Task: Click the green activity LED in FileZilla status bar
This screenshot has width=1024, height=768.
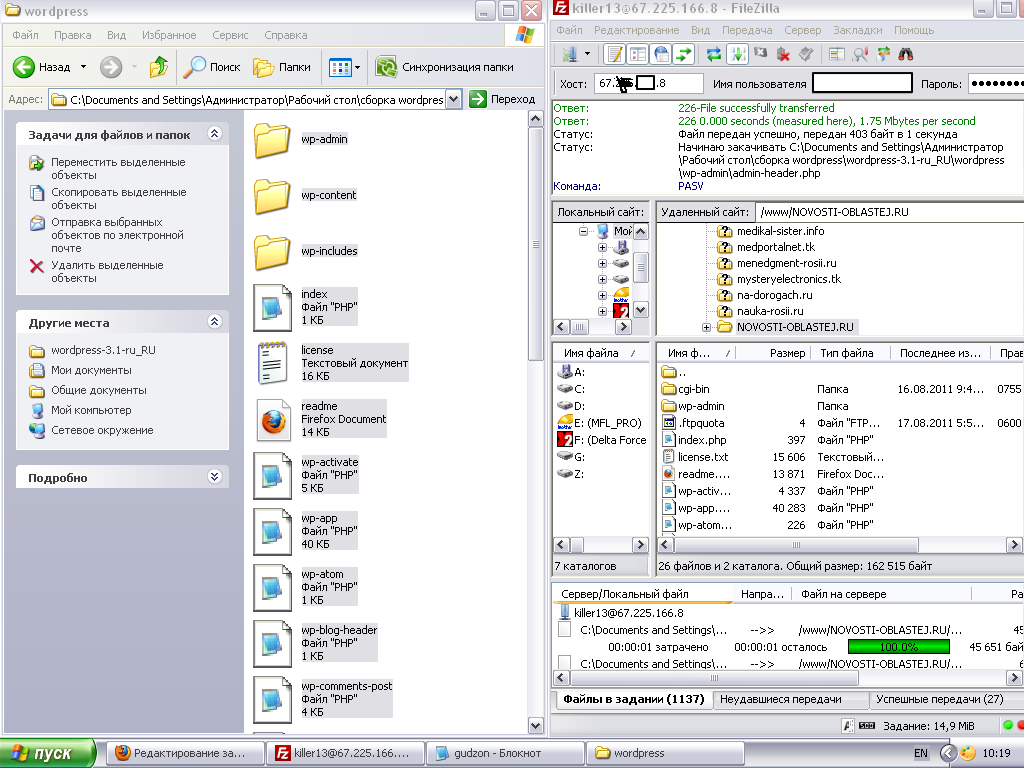Action: tap(1008, 726)
